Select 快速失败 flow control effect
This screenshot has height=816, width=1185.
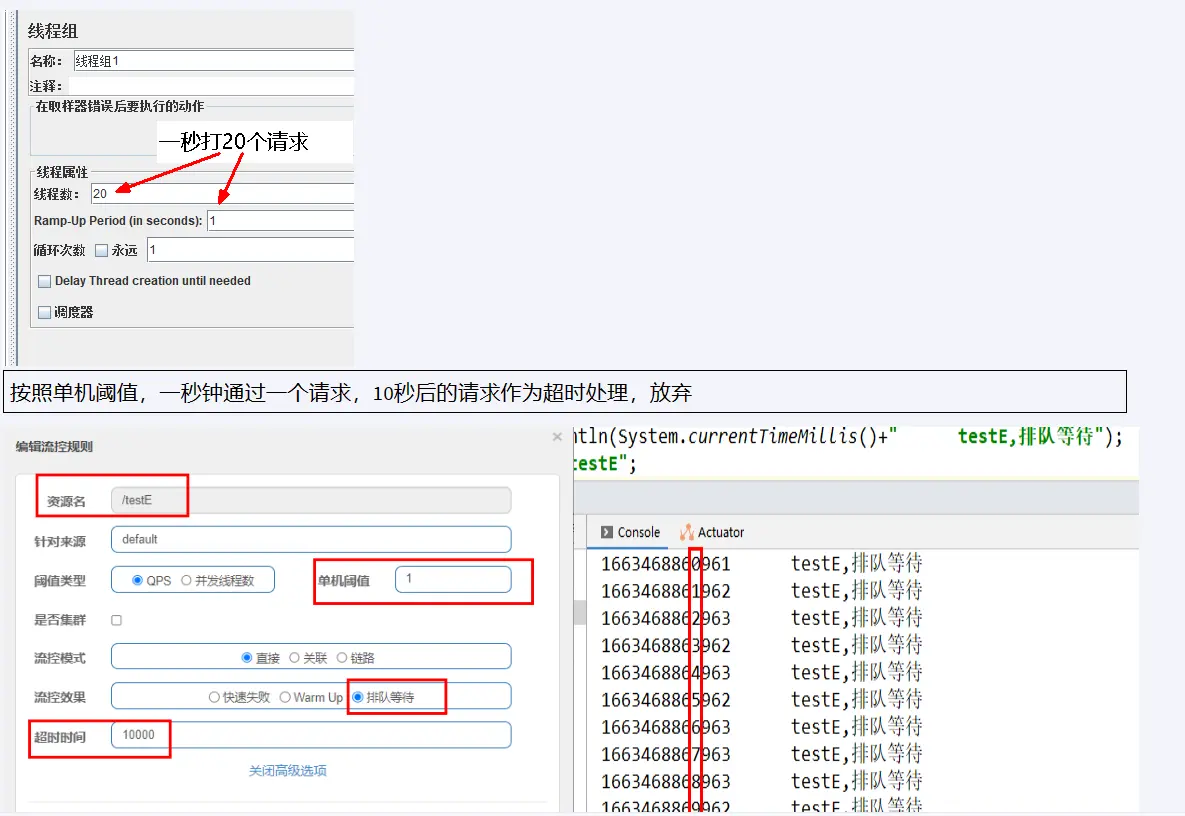pyautogui.click(x=213, y=697)
